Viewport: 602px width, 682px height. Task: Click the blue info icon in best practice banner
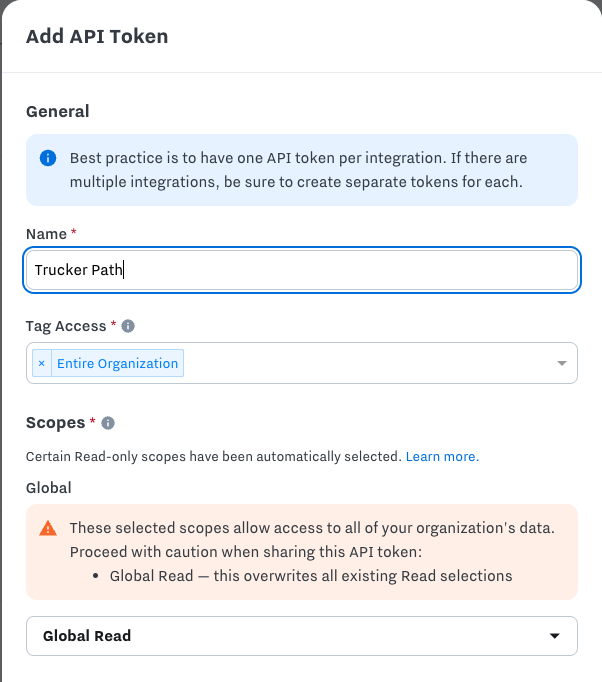(47, 158)
